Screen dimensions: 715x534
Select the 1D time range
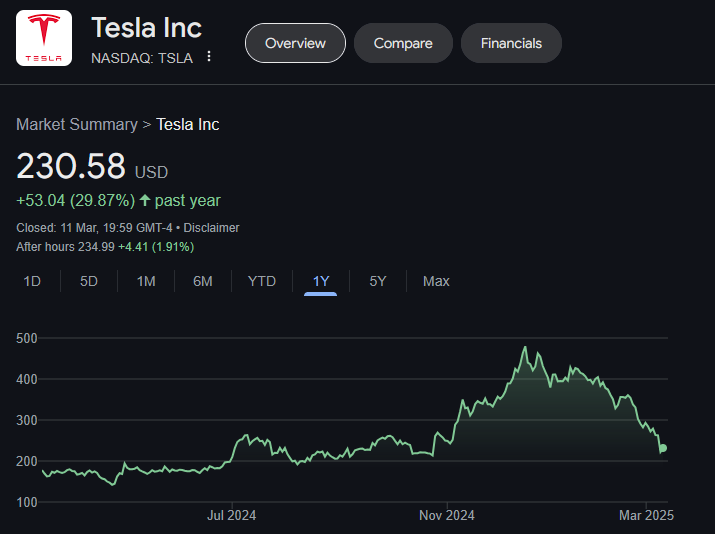(32, 281)
